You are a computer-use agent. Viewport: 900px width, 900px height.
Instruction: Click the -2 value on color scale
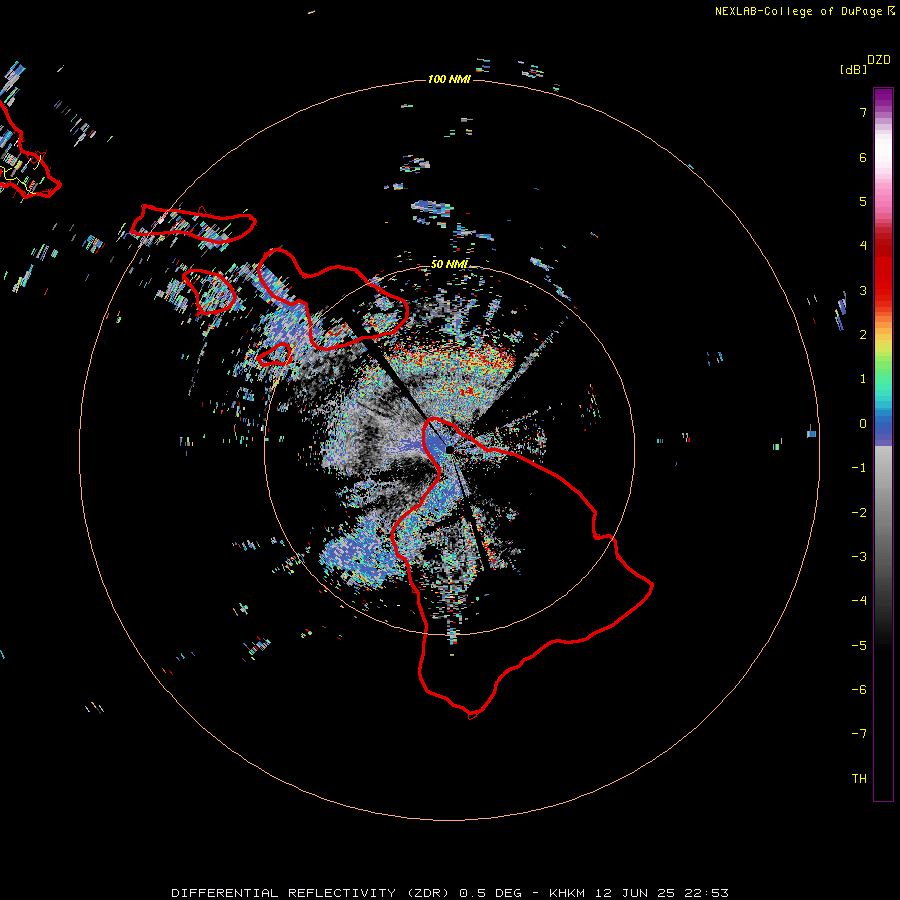coord(859,513)
